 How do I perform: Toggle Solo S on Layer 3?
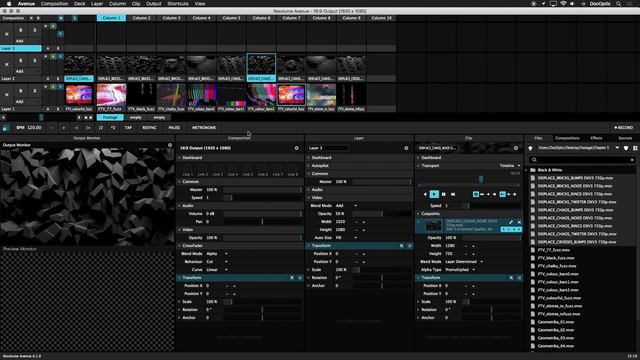click(x=35, y=30)
